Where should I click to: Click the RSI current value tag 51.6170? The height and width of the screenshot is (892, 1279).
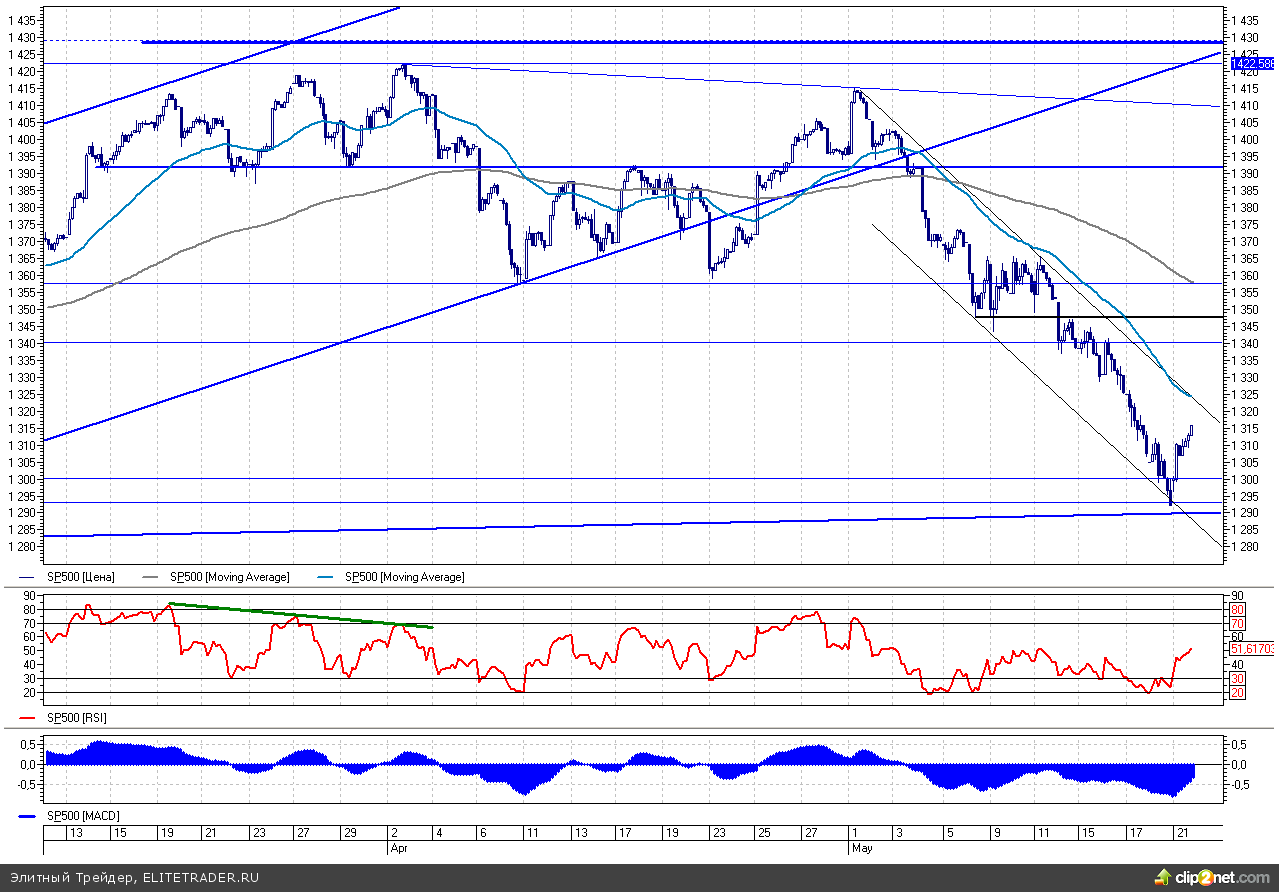1253,649
